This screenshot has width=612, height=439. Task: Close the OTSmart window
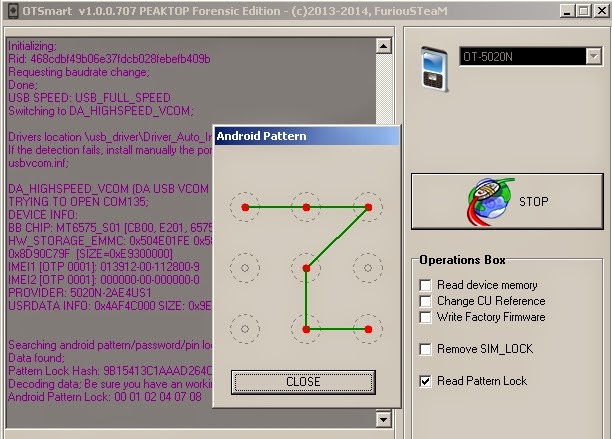tap(601, 11)
